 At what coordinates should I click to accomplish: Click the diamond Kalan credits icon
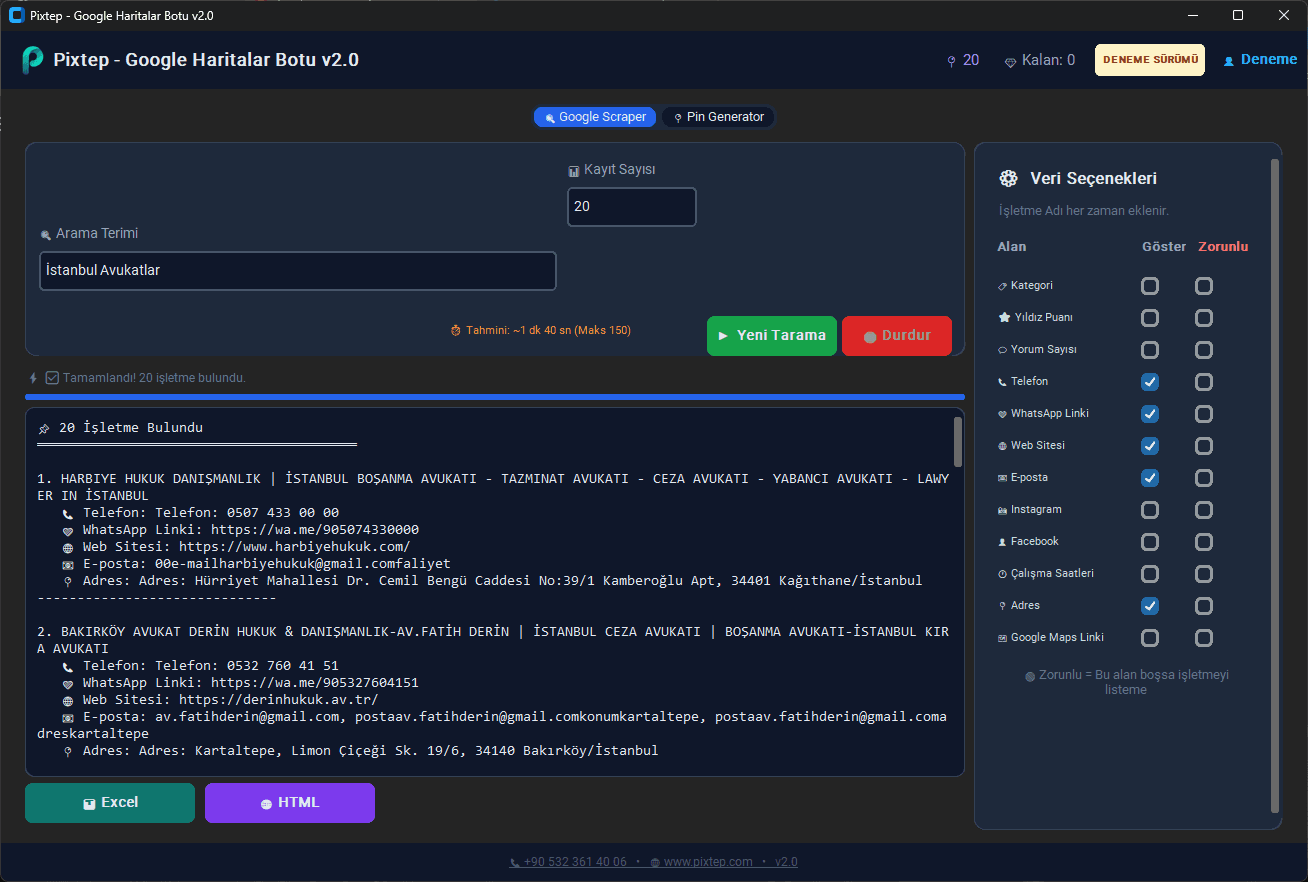tap(1010, 61)
